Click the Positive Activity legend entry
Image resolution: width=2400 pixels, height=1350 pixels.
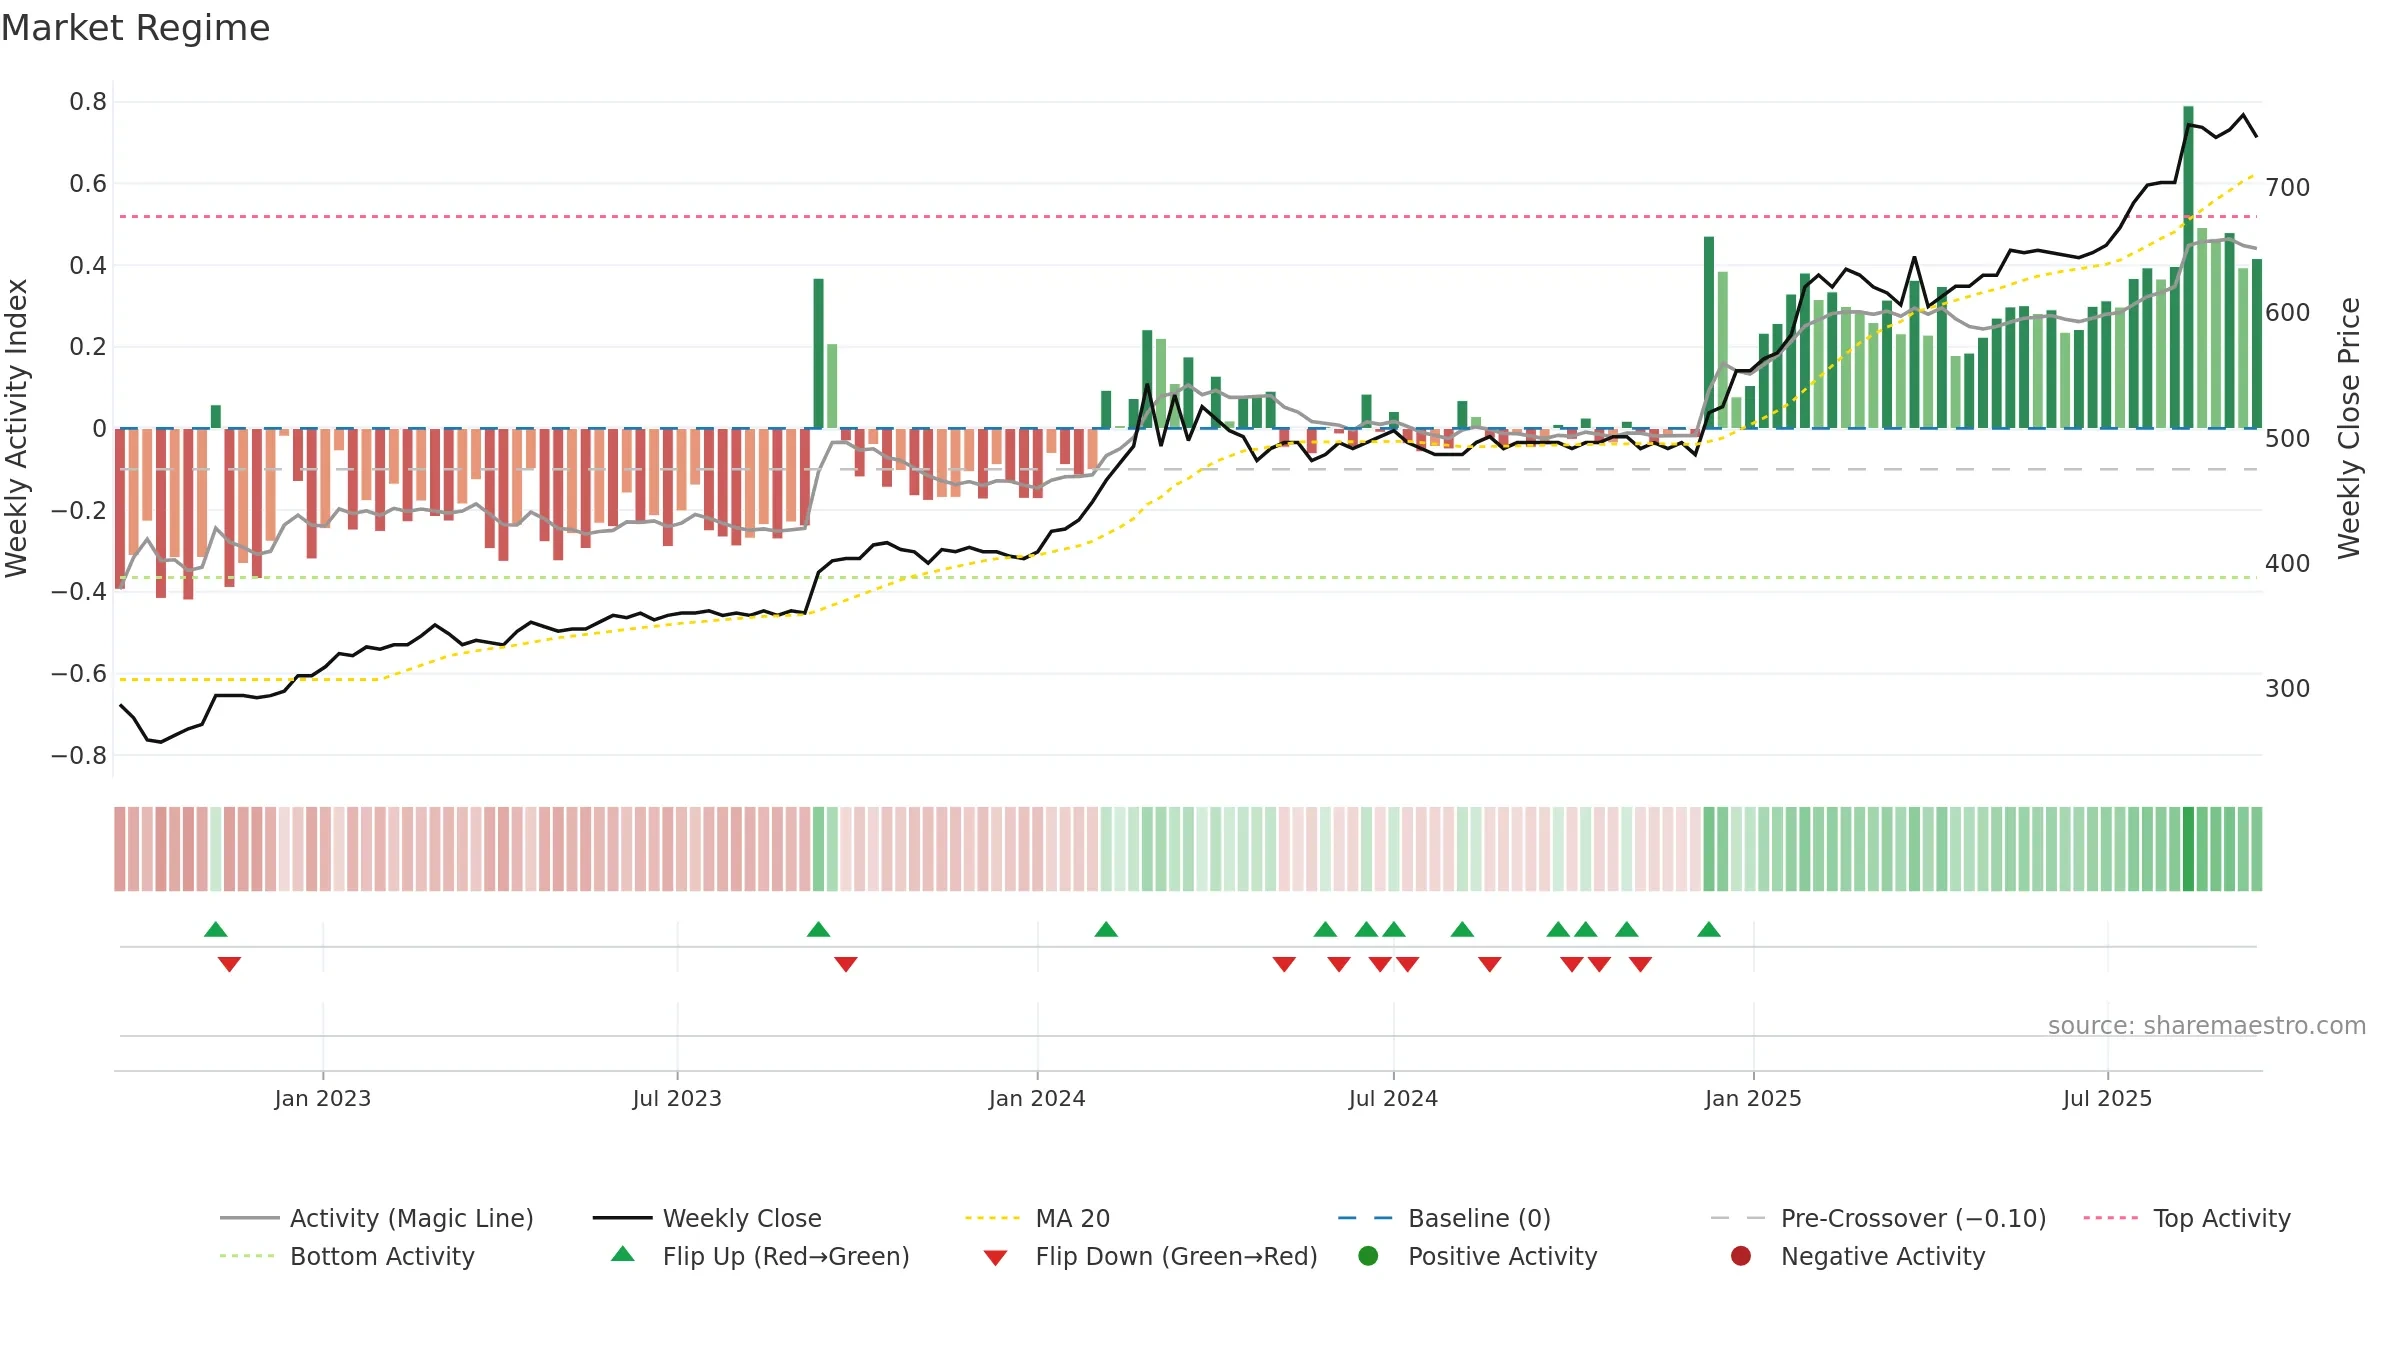click(x=1478, y=1256)
